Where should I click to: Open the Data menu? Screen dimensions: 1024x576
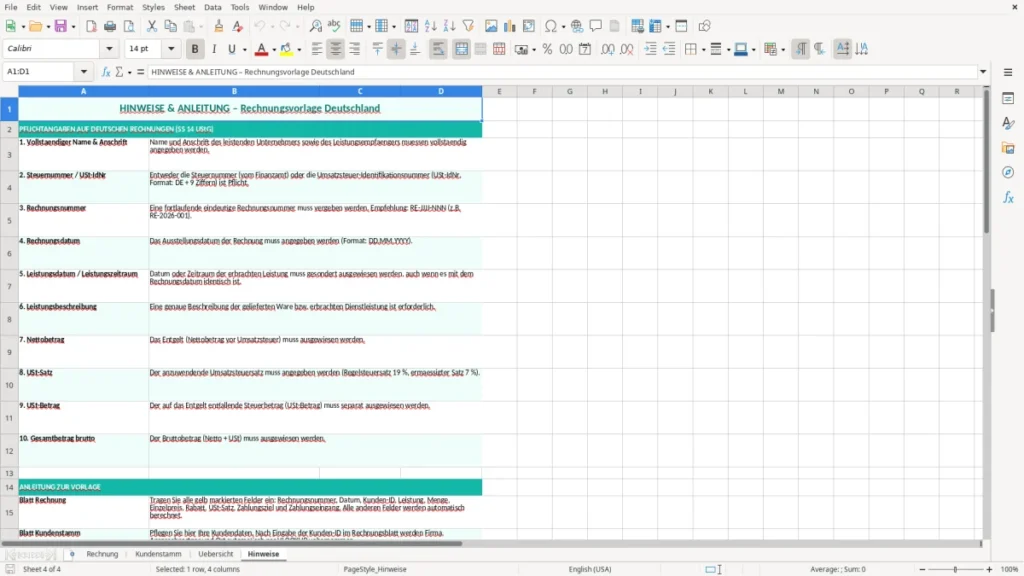[x=213, y=7]
